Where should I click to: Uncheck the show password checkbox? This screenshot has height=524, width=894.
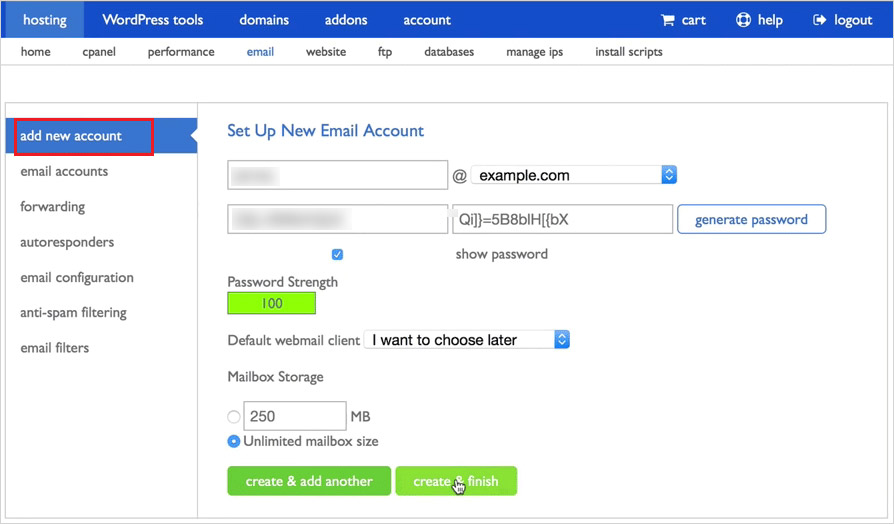click(338, 255)
